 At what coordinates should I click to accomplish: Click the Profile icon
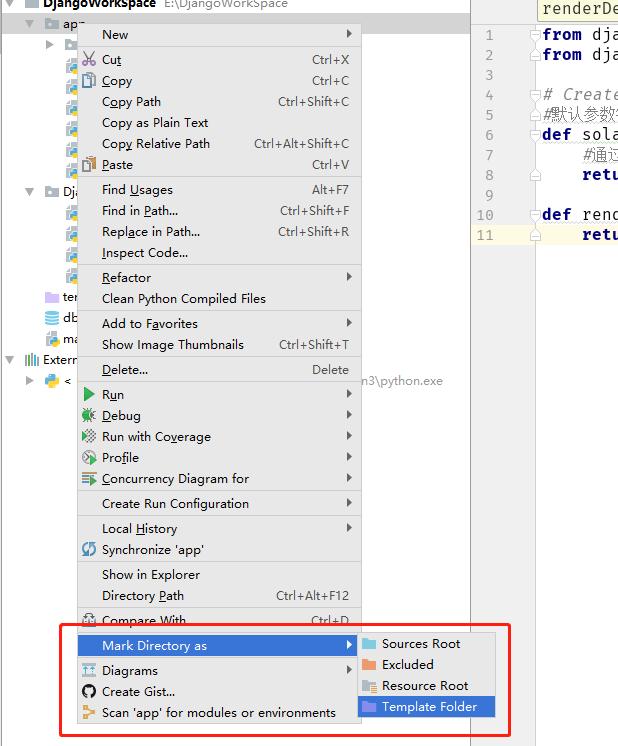click(x=89, y=458)
